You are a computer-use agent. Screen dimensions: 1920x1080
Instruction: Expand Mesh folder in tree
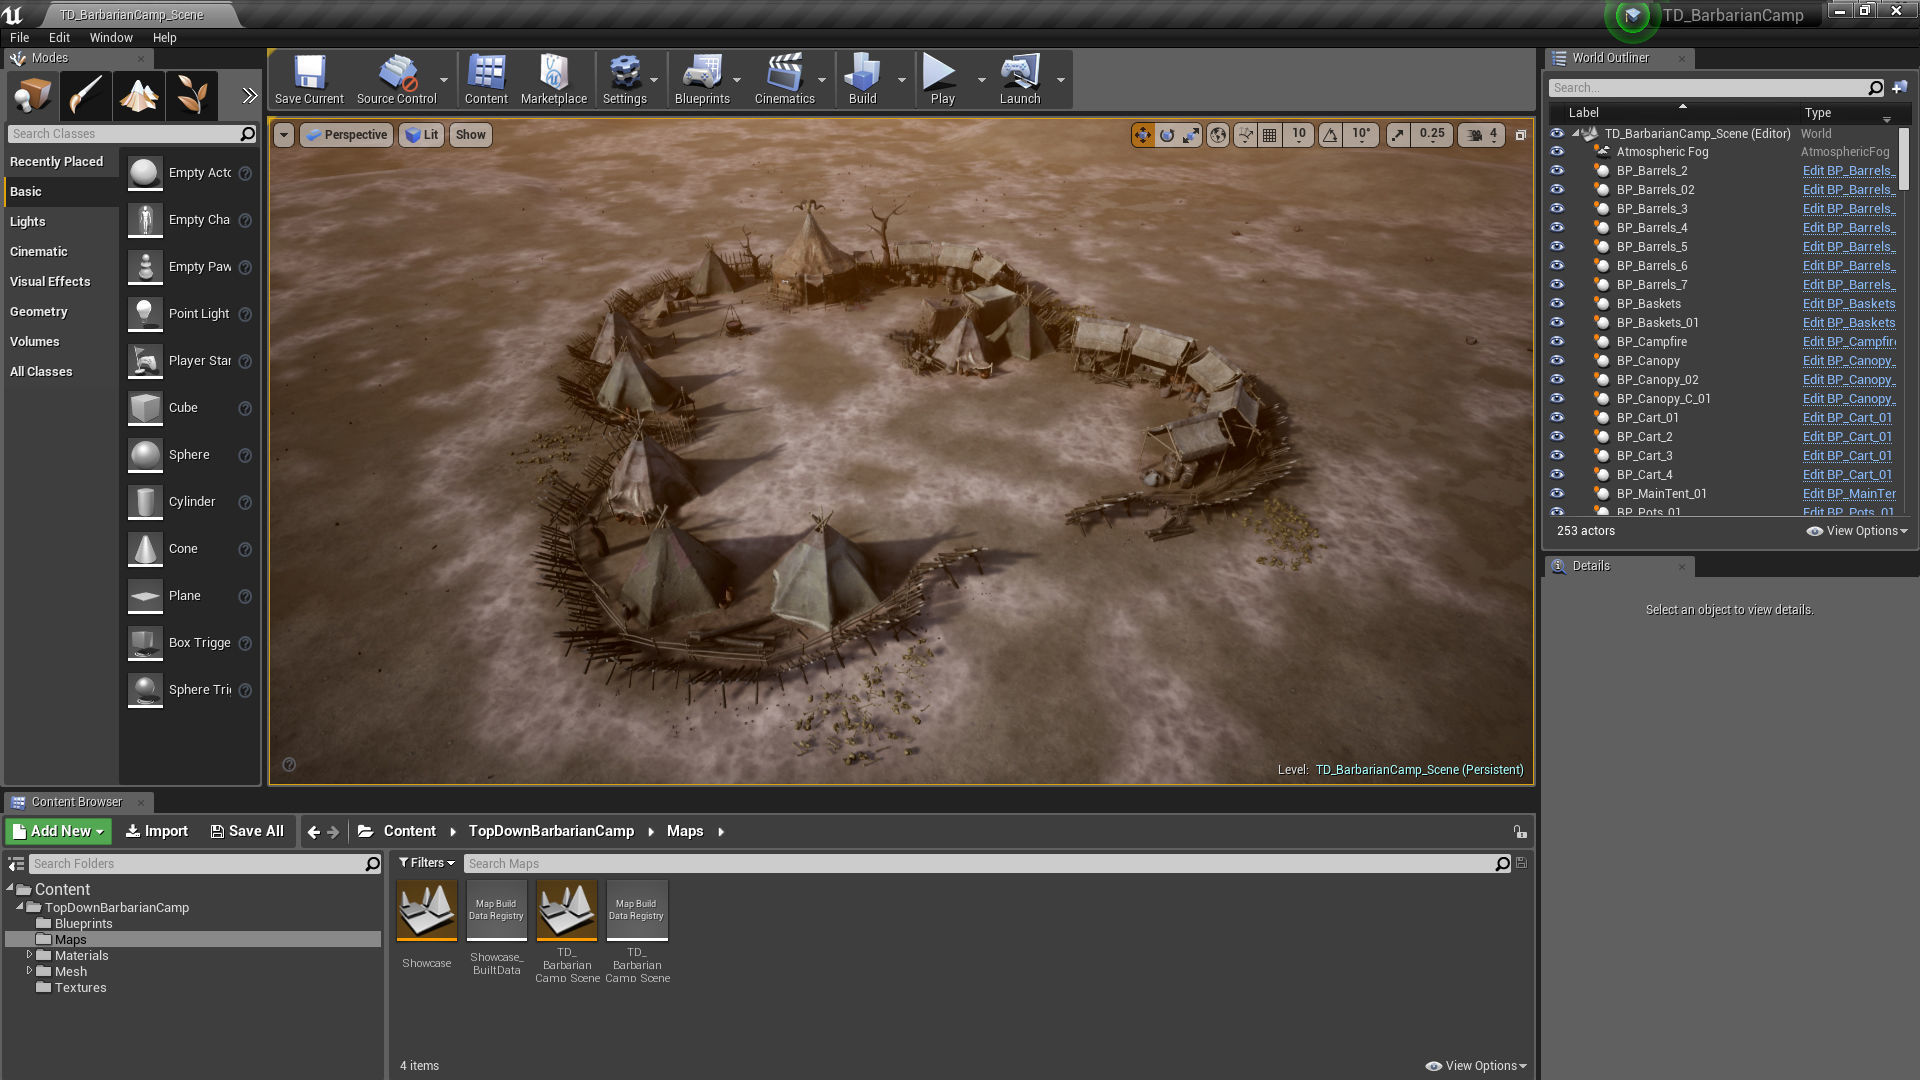[29, 972]
